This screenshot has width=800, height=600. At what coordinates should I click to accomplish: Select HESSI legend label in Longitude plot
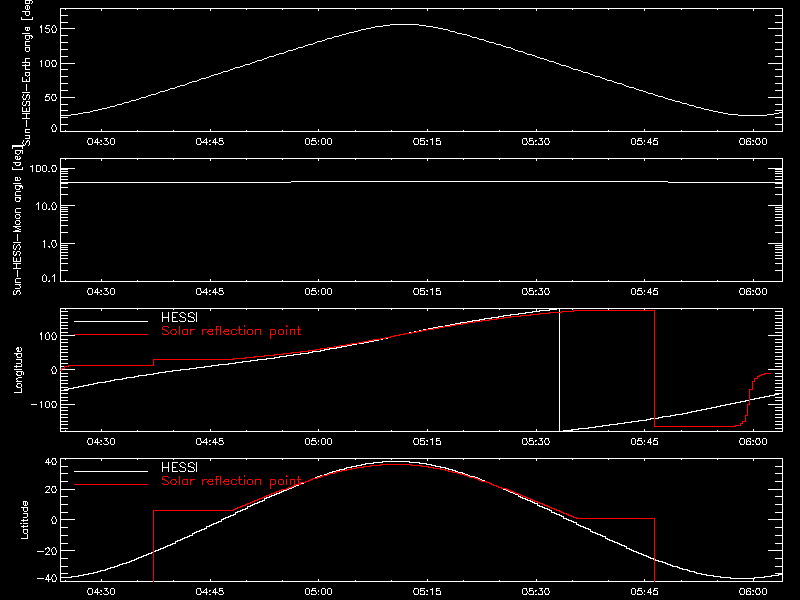coord(179,317)
